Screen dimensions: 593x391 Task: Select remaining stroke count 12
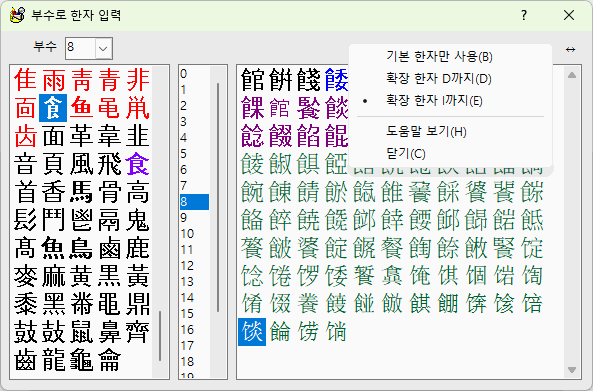click(194, 266)
